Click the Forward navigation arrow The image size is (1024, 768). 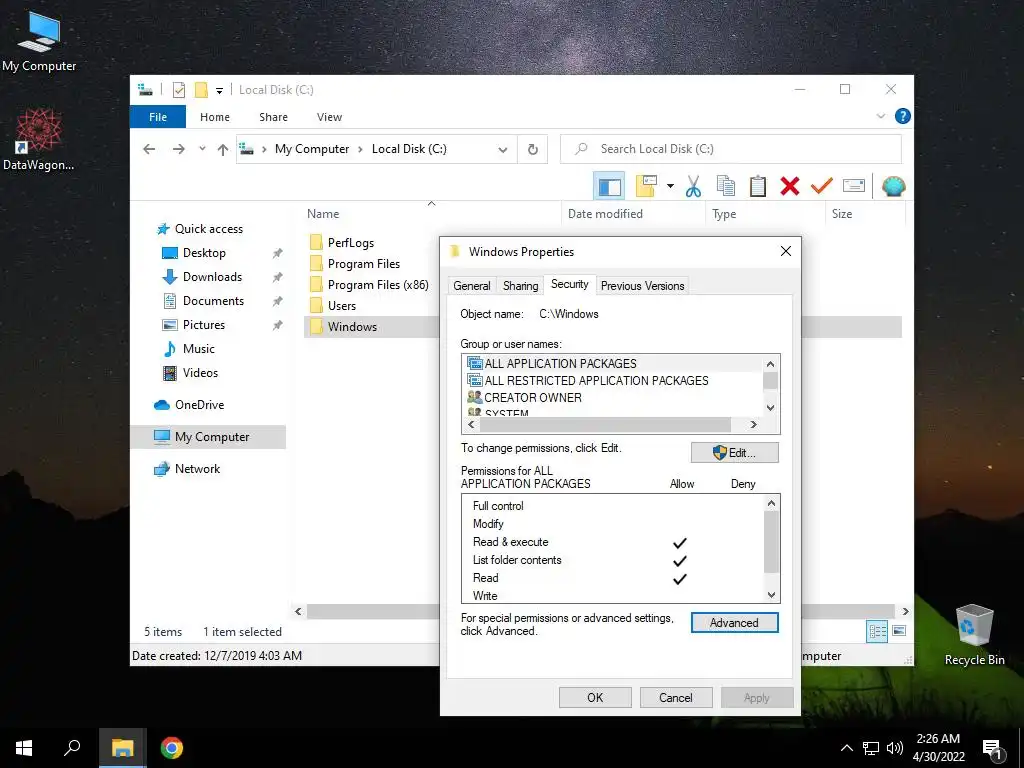point(178,149)
